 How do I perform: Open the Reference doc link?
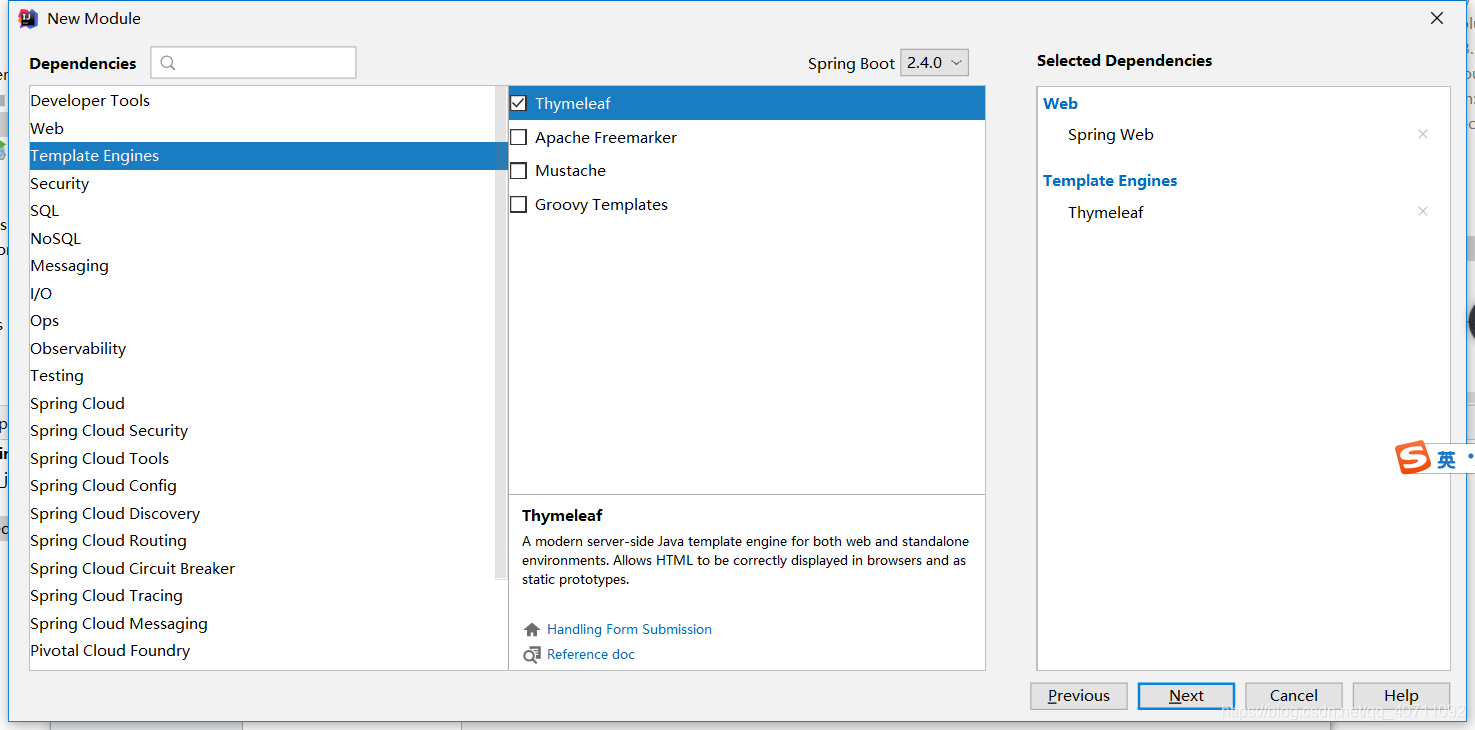(591, 655)
